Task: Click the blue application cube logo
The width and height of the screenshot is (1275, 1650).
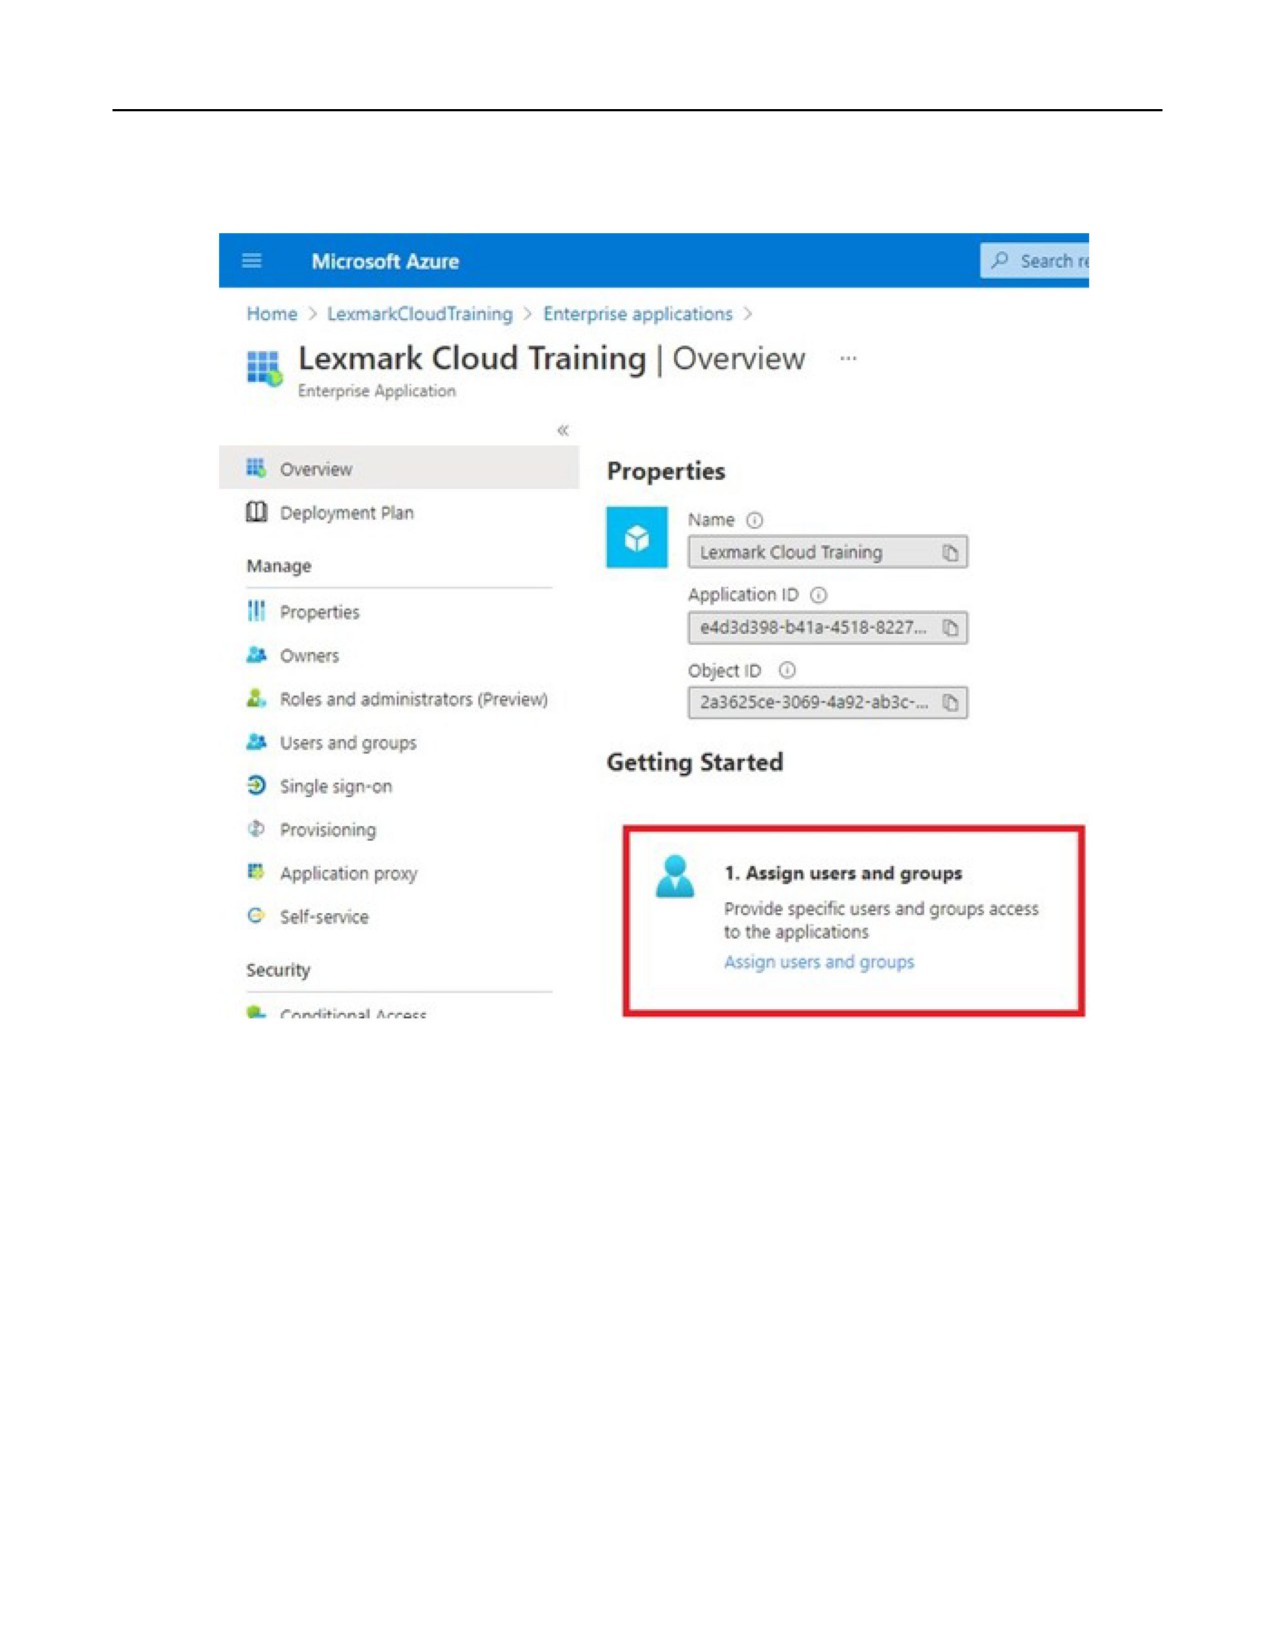Action: pyautogui.click(x=637, y=538)
